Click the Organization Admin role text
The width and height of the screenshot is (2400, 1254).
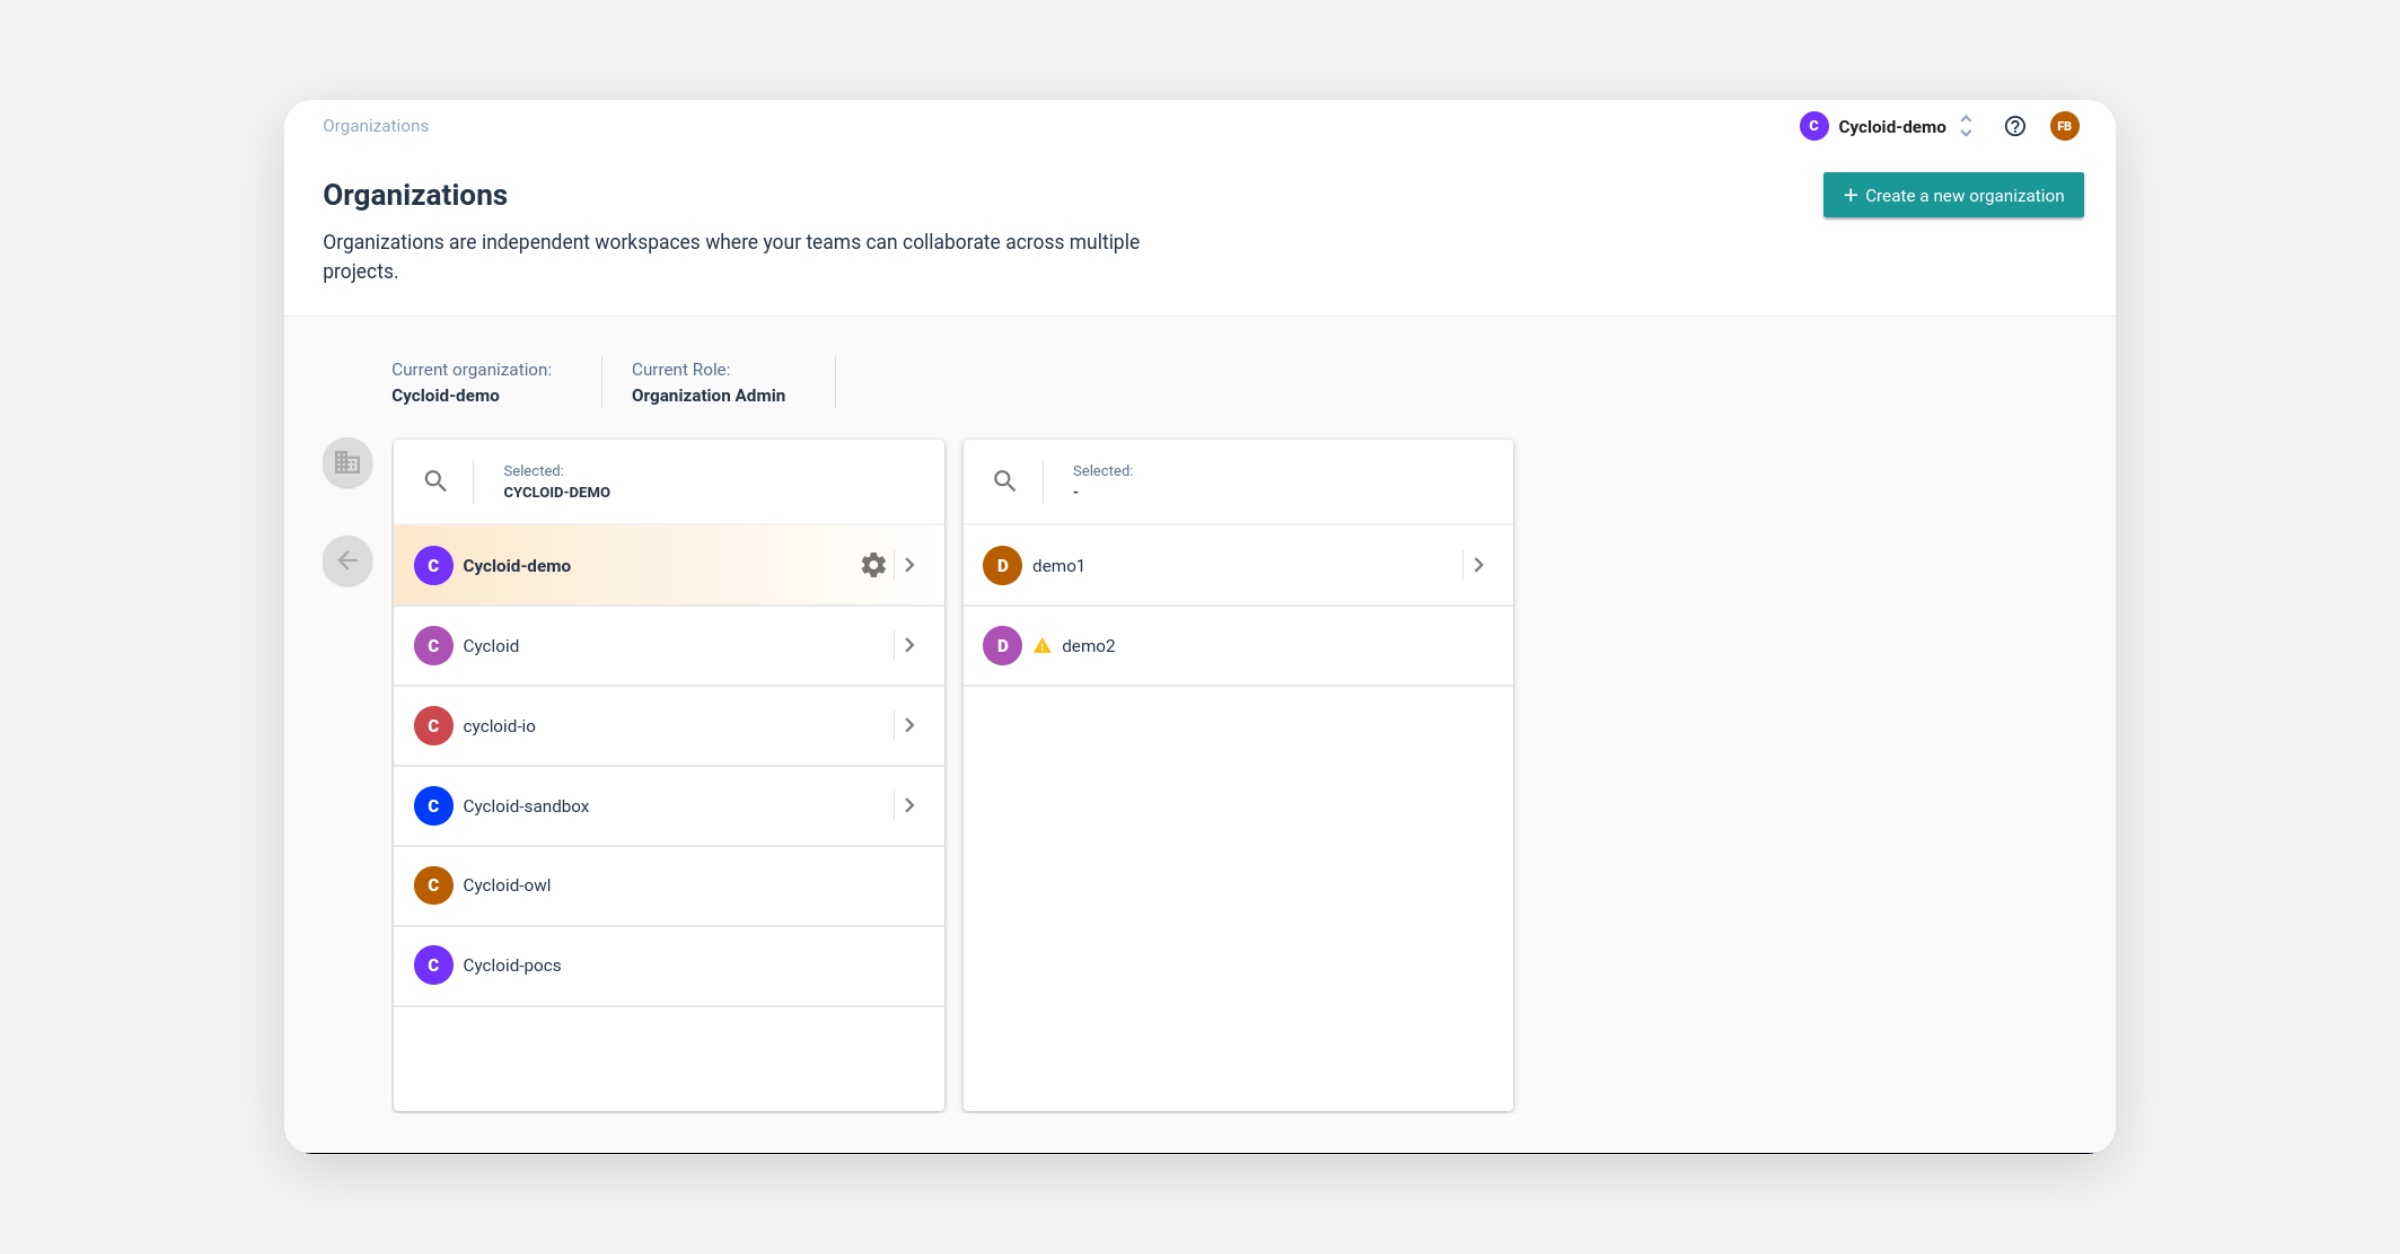tap(708, 396)
